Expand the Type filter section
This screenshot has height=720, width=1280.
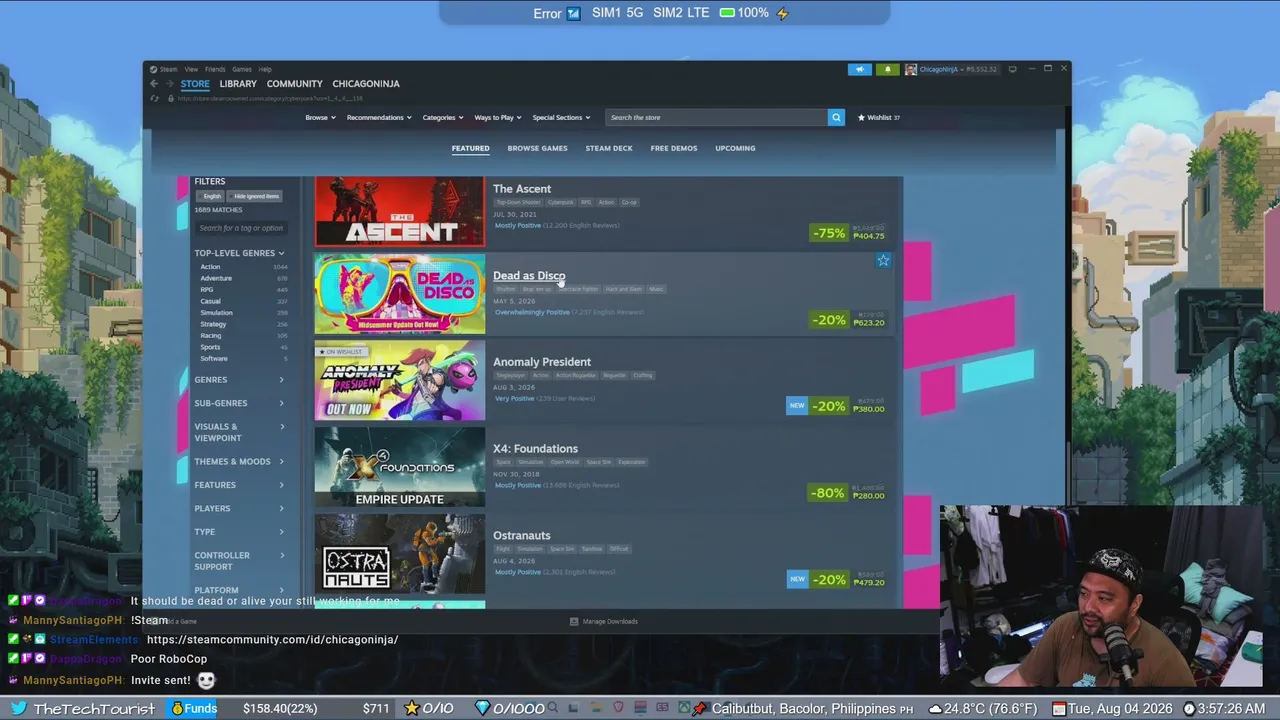tap(239, 532)
